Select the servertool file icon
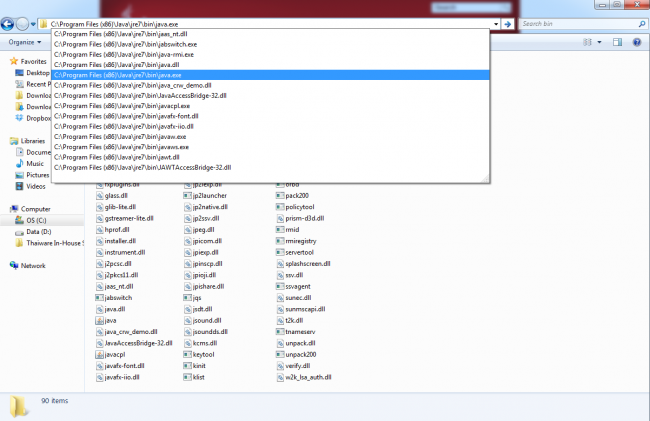Viewport: 650px width, 421px height. tap(280, 252)
